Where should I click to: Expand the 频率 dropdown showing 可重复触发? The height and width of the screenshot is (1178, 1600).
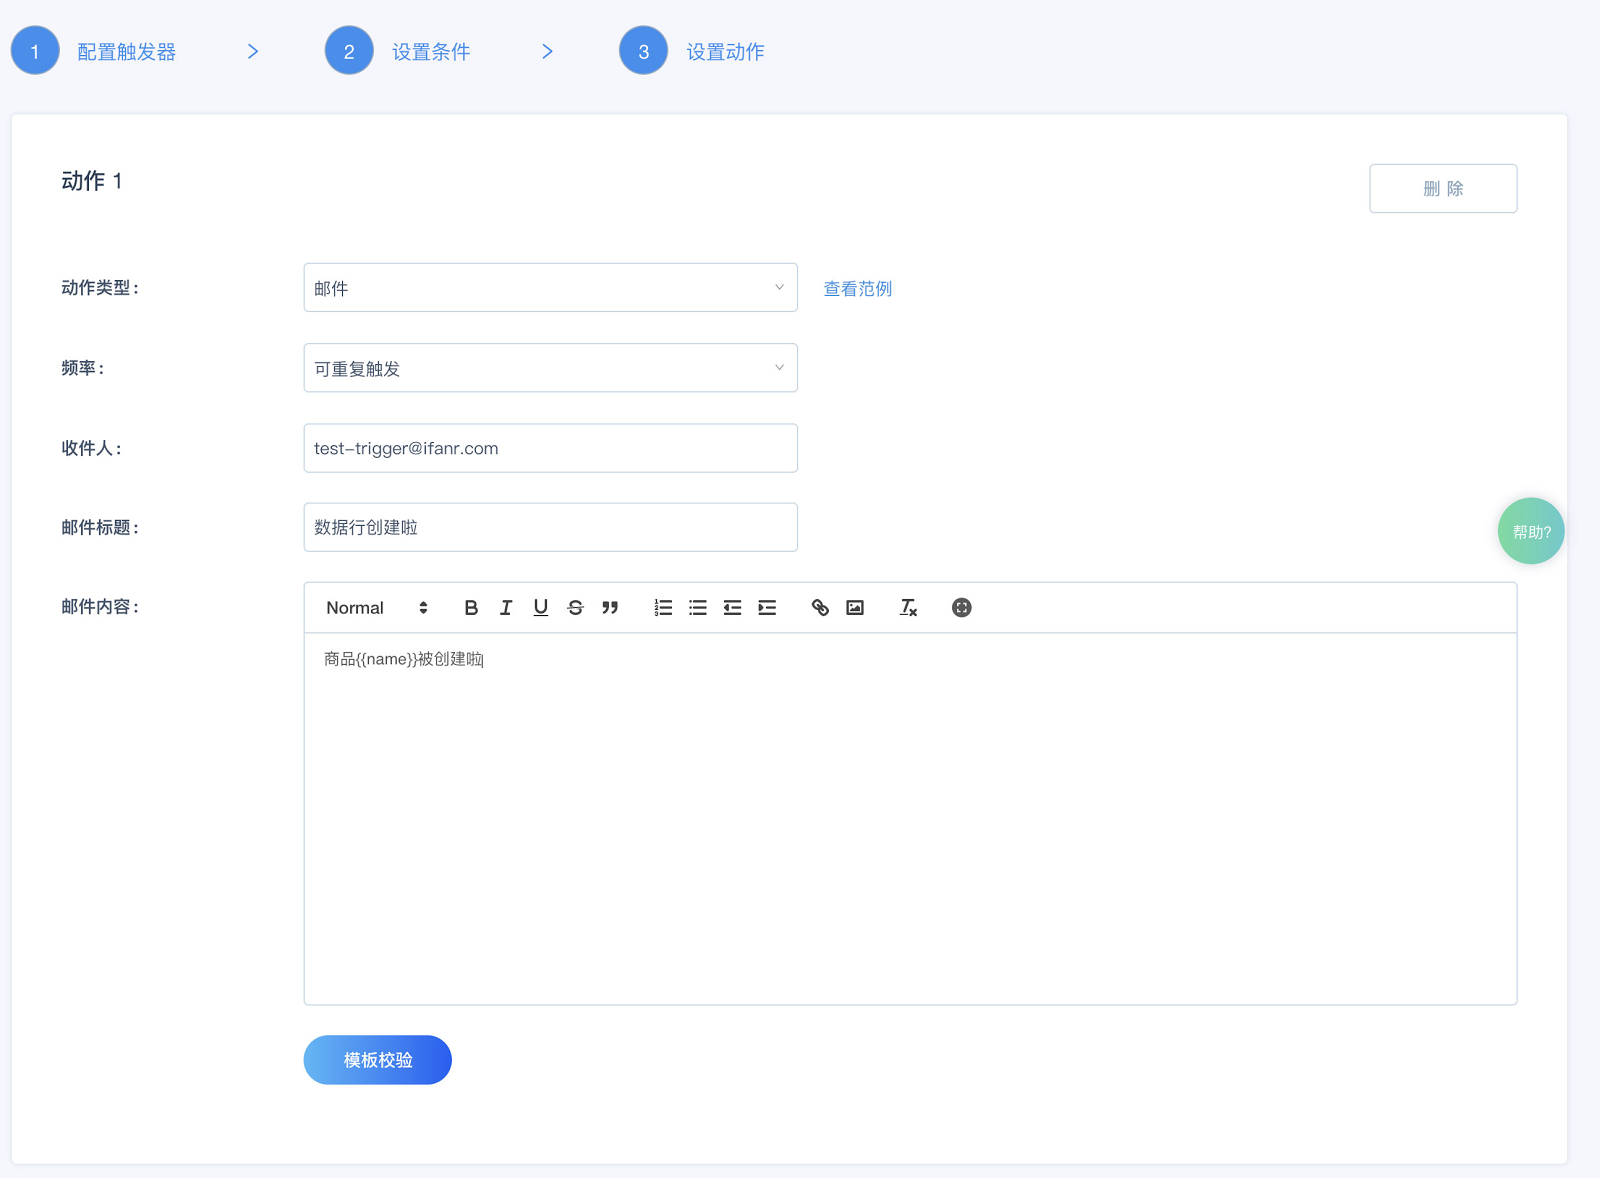coord(550,368)
